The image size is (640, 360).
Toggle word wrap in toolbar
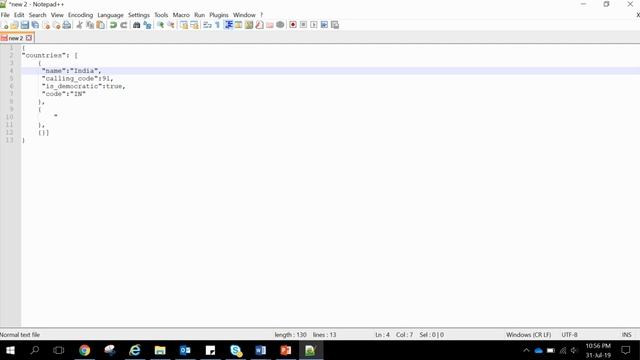point(207,25)
